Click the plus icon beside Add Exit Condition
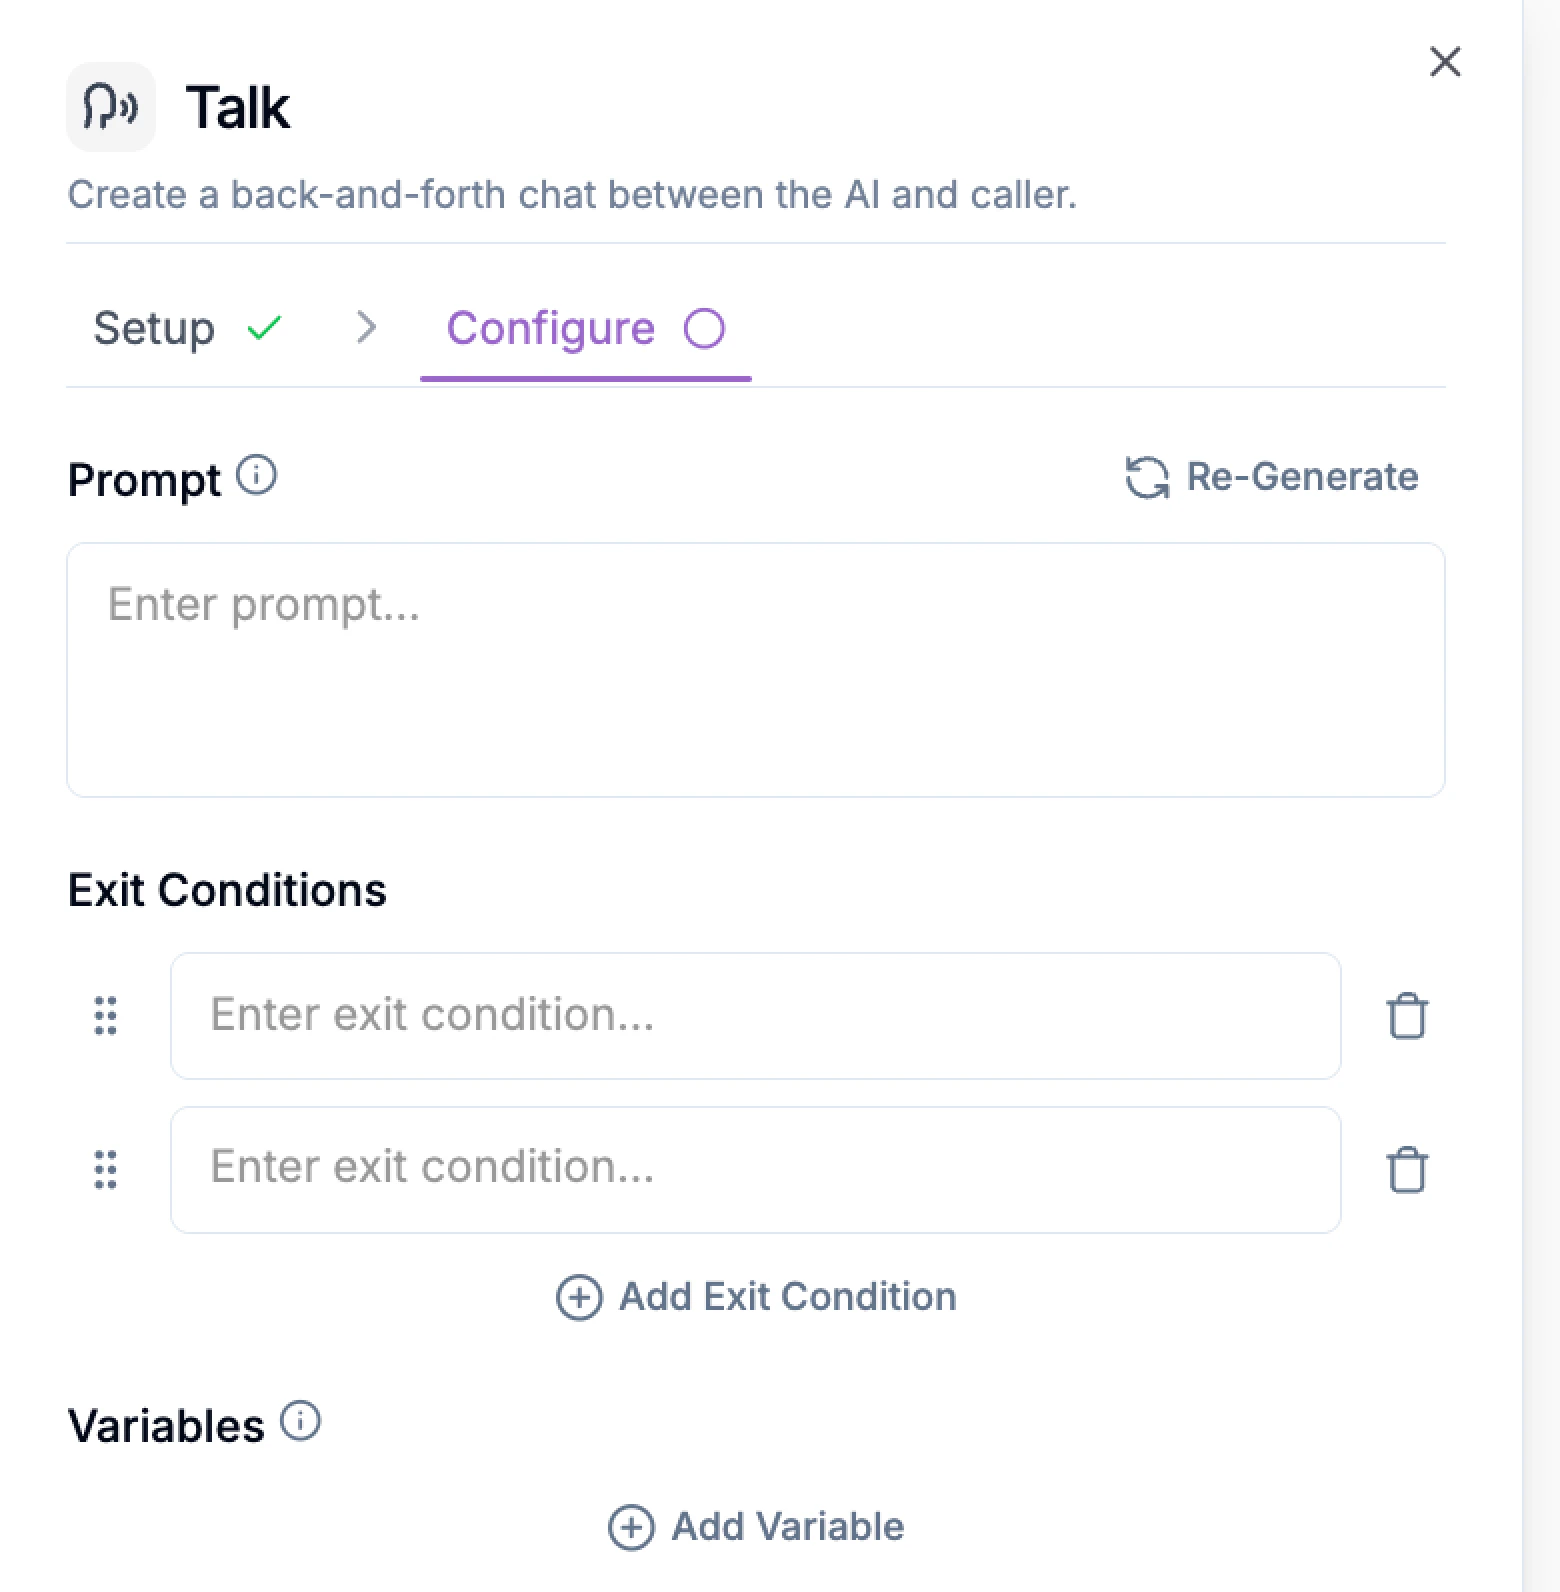 (578, 1297)
